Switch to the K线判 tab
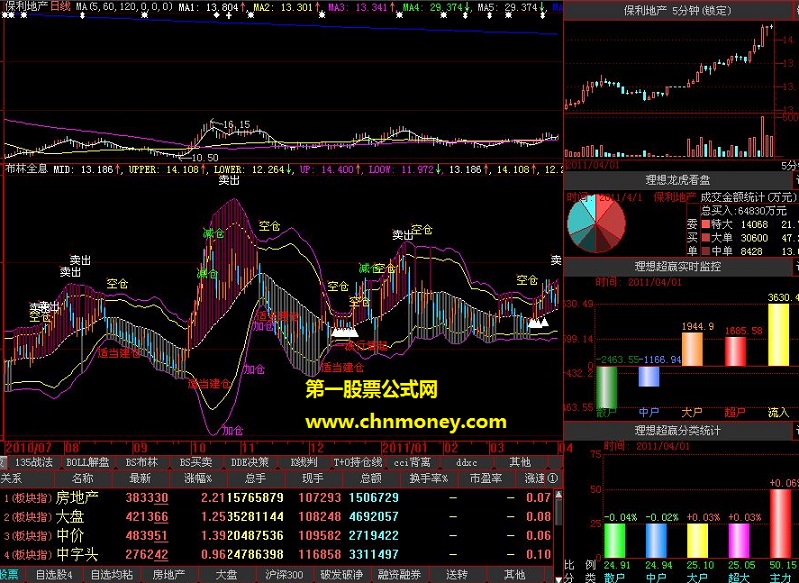 [x=304, y=462]
